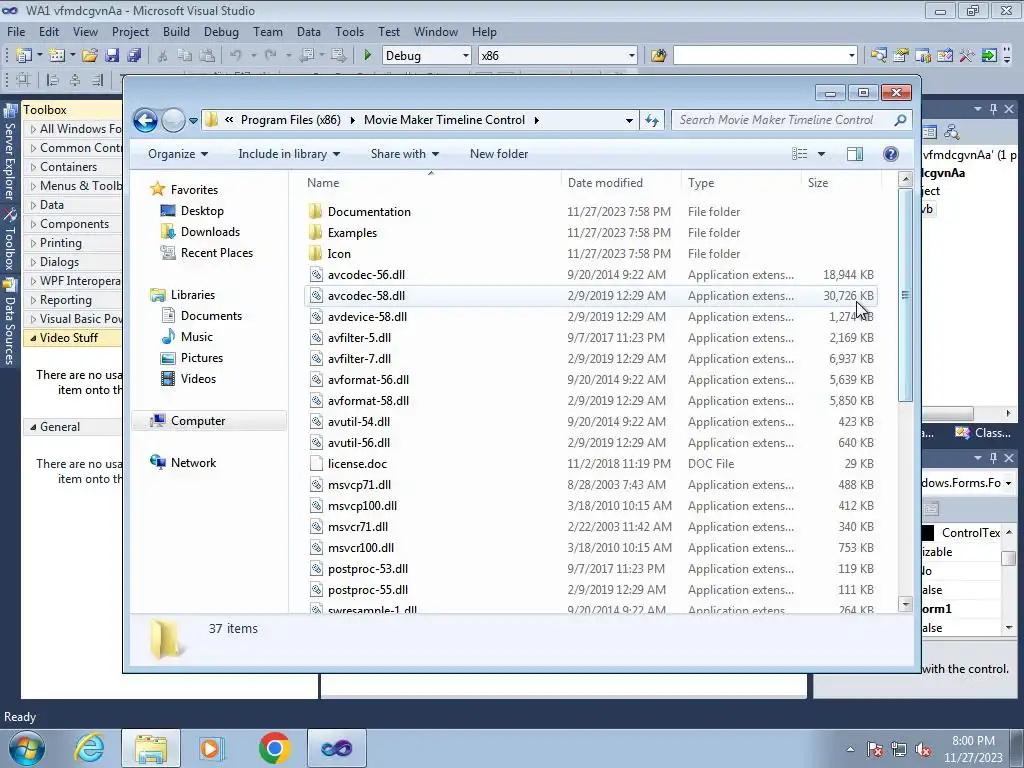This screenshot has height=768, width=1024.
Task: Click Program Files (x86) in address bar
Action: tap(291, 120)
